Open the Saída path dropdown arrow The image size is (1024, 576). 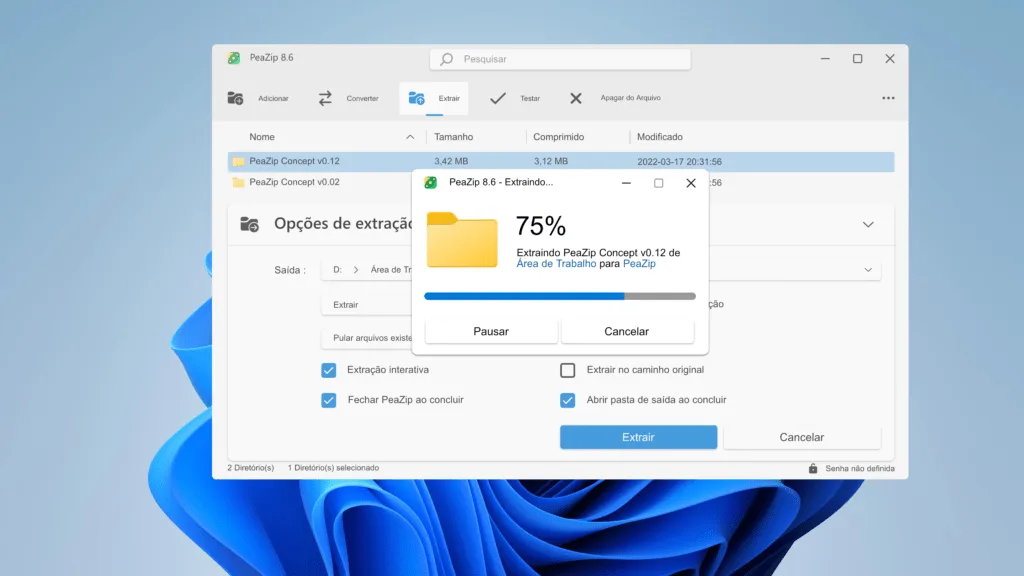(x=868, y=270)
